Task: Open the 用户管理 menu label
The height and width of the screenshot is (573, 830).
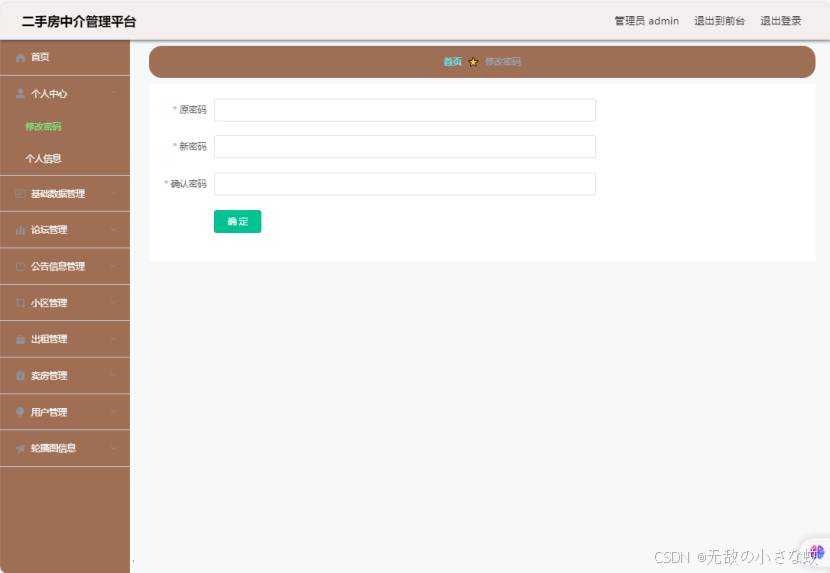Action: [x=49, y=412]
